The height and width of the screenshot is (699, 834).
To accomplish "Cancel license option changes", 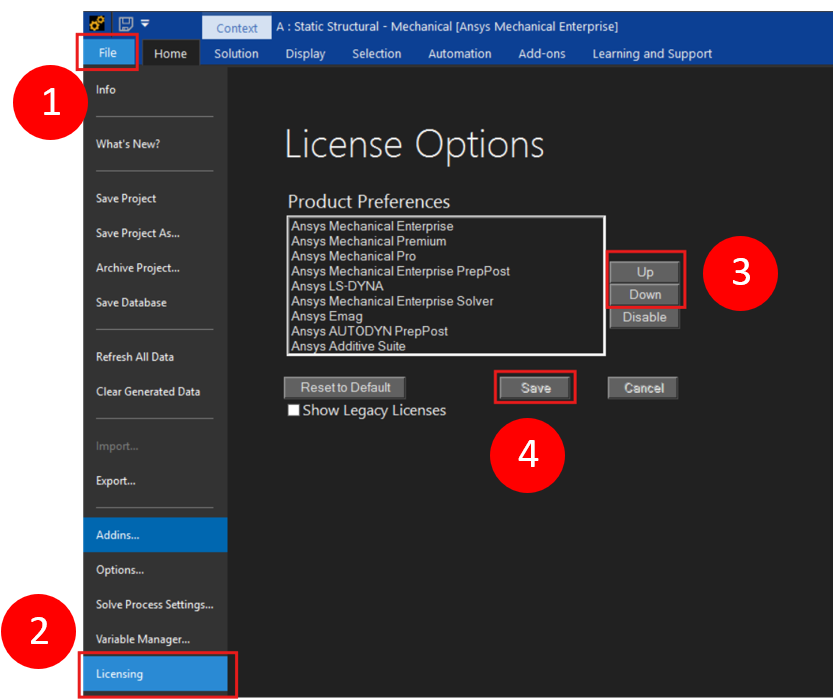I will click(643, 388).
